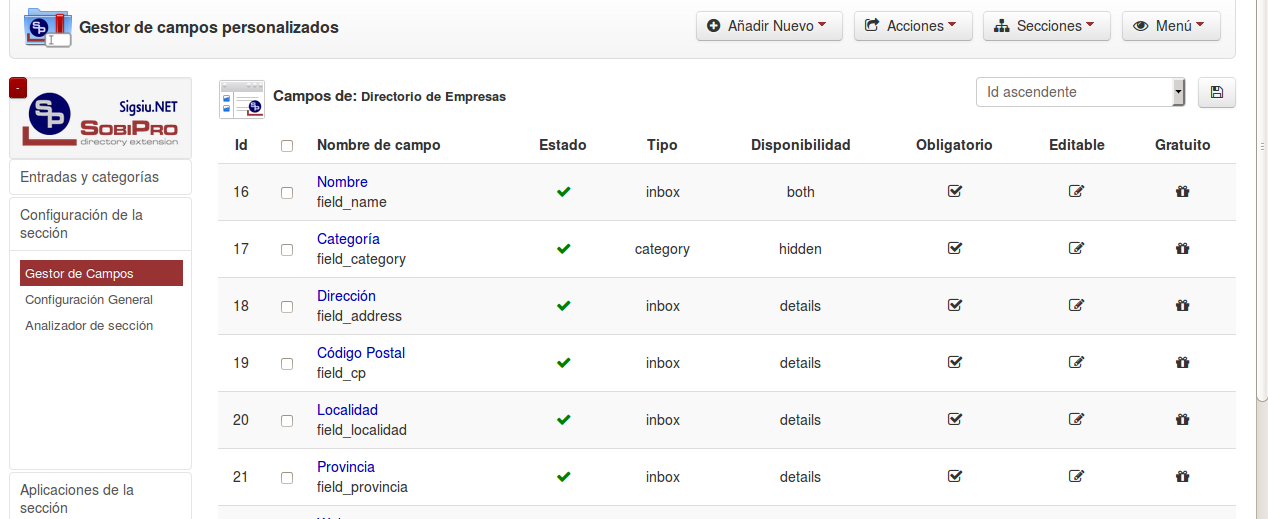Open the Categoría field link
The width and height of the screenshot is (1268, 519).
coord(348,239)
